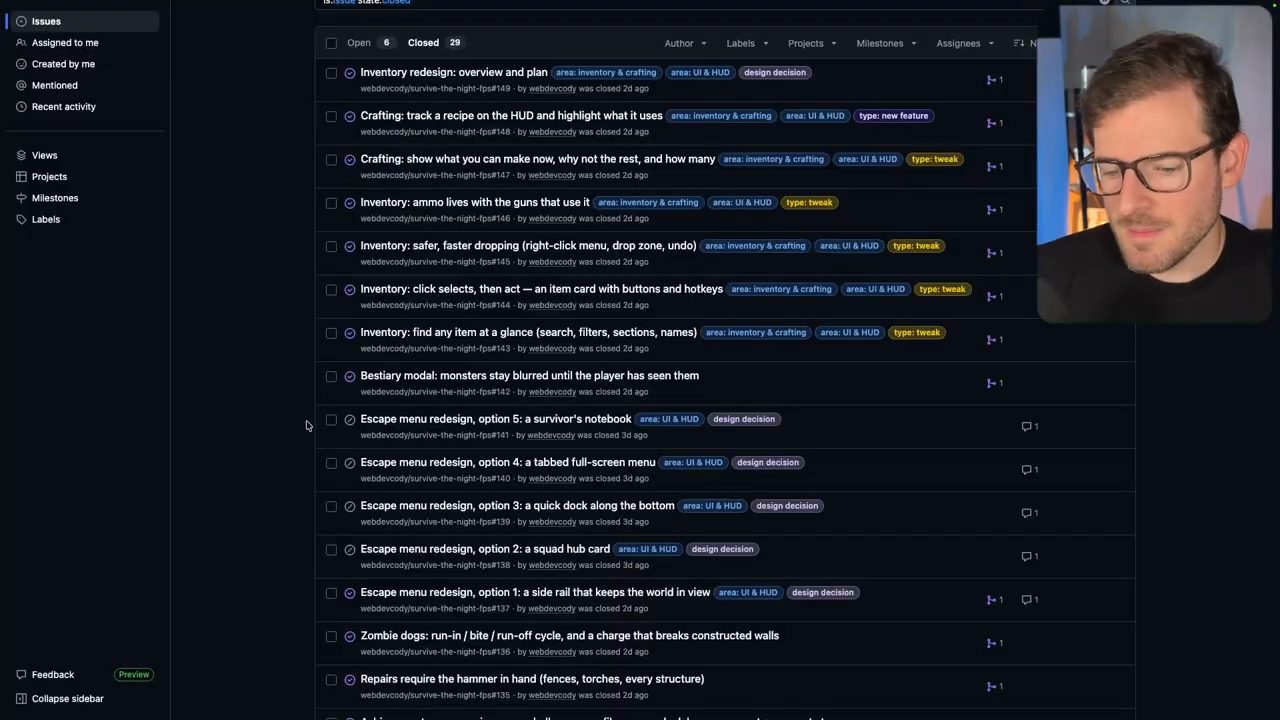Click the Recent activity sidebar icon
This screenshot has height=720, width=1280.
click(x=21, y=107)
